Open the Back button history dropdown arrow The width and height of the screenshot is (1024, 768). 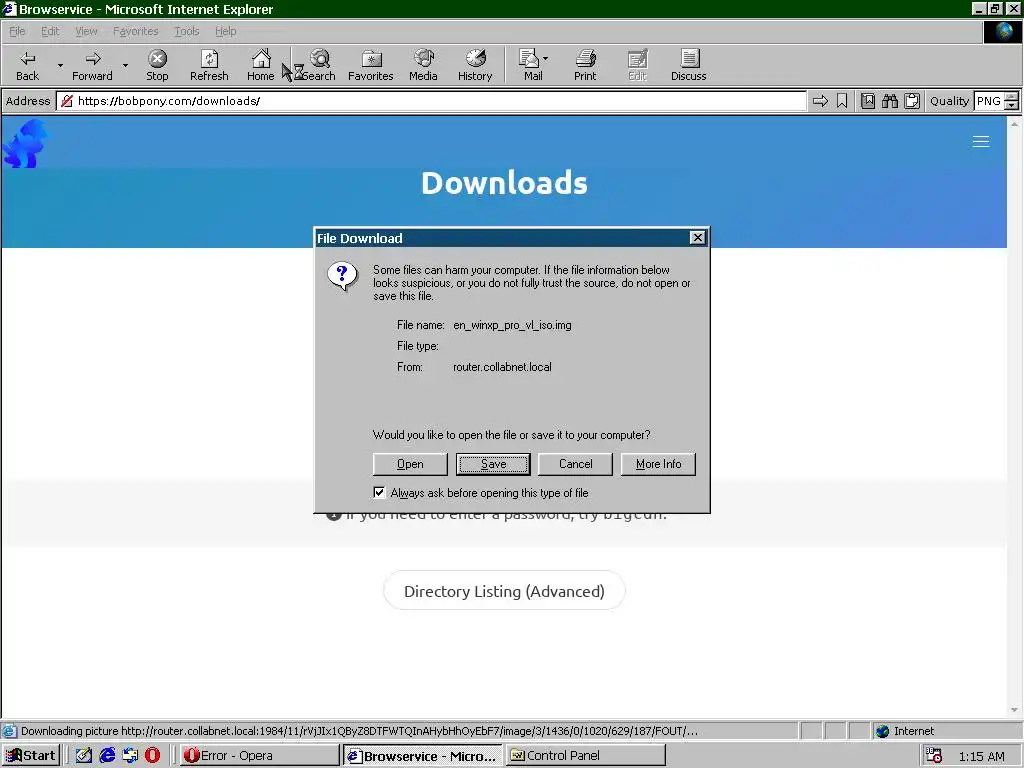tap(60, 65)
